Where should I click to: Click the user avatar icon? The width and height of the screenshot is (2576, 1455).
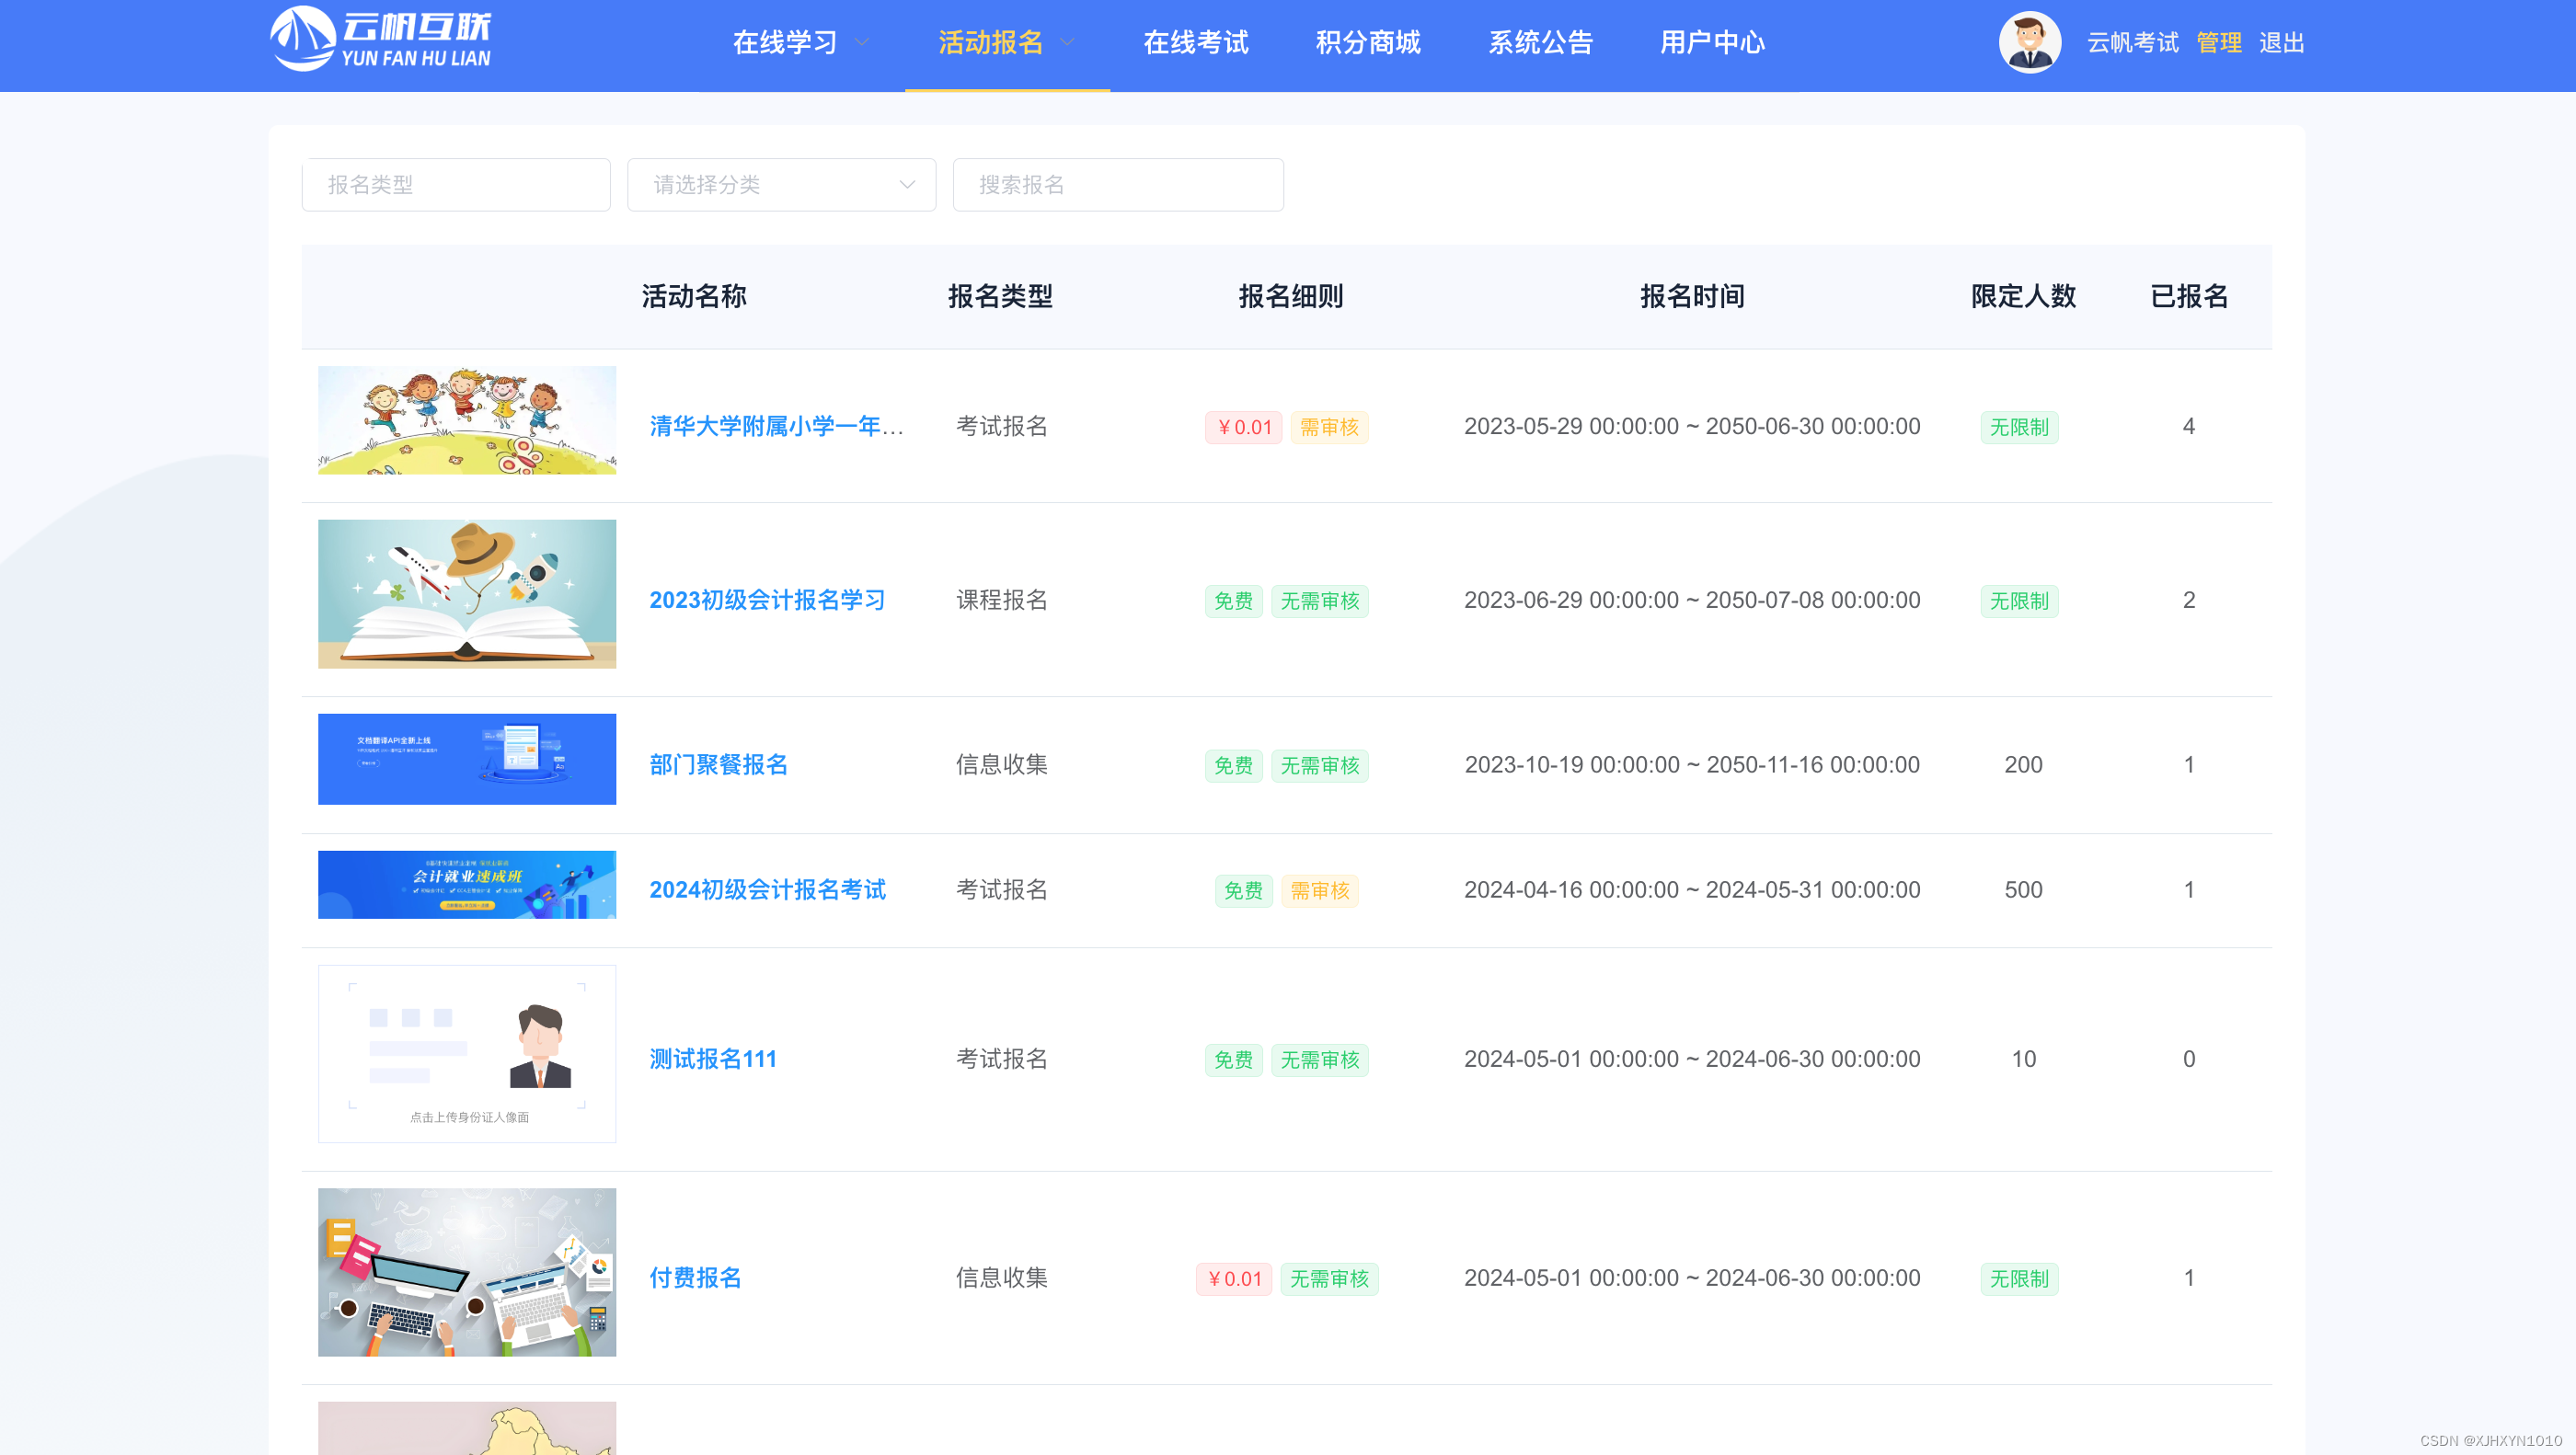[2029, 42]
